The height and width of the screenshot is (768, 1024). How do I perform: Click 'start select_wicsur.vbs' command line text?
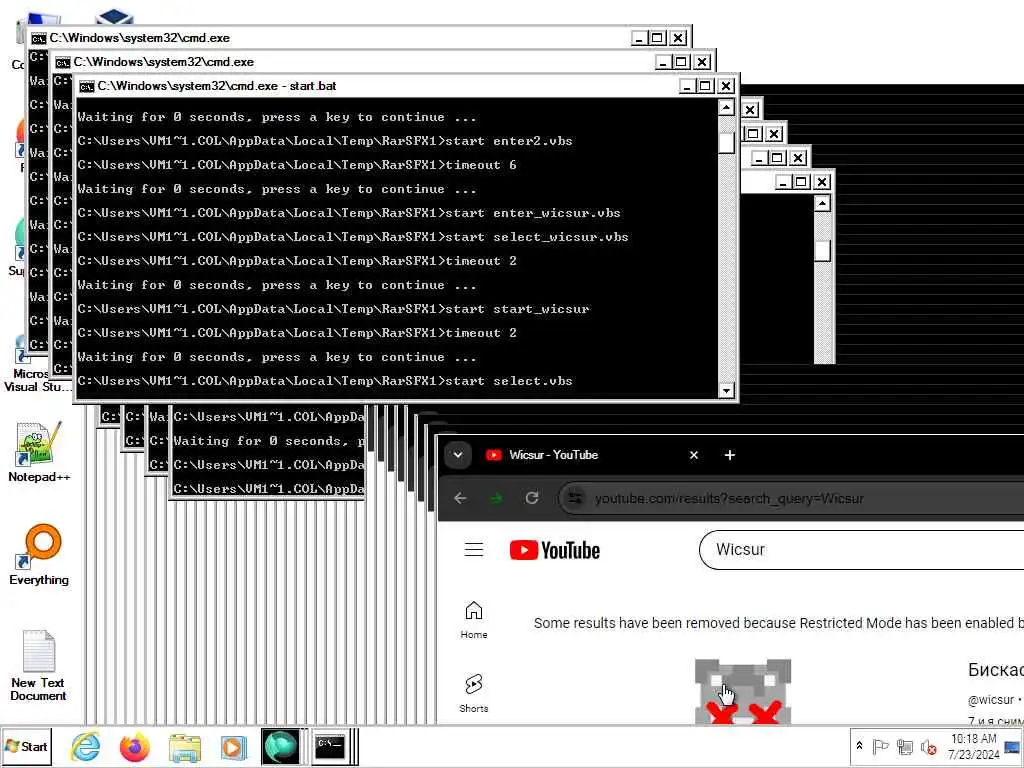pyautogui.click(x=537, y=237)
